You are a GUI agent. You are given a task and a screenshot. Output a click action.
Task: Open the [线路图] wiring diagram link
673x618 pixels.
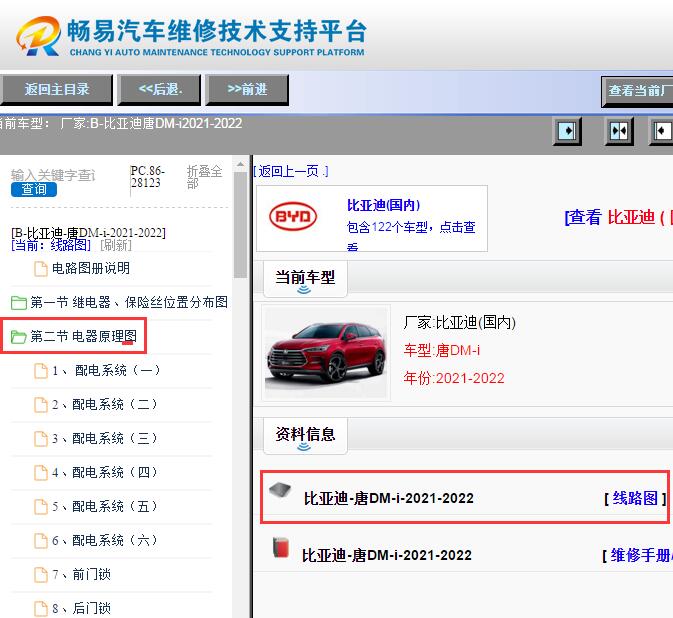coord(635,499)
